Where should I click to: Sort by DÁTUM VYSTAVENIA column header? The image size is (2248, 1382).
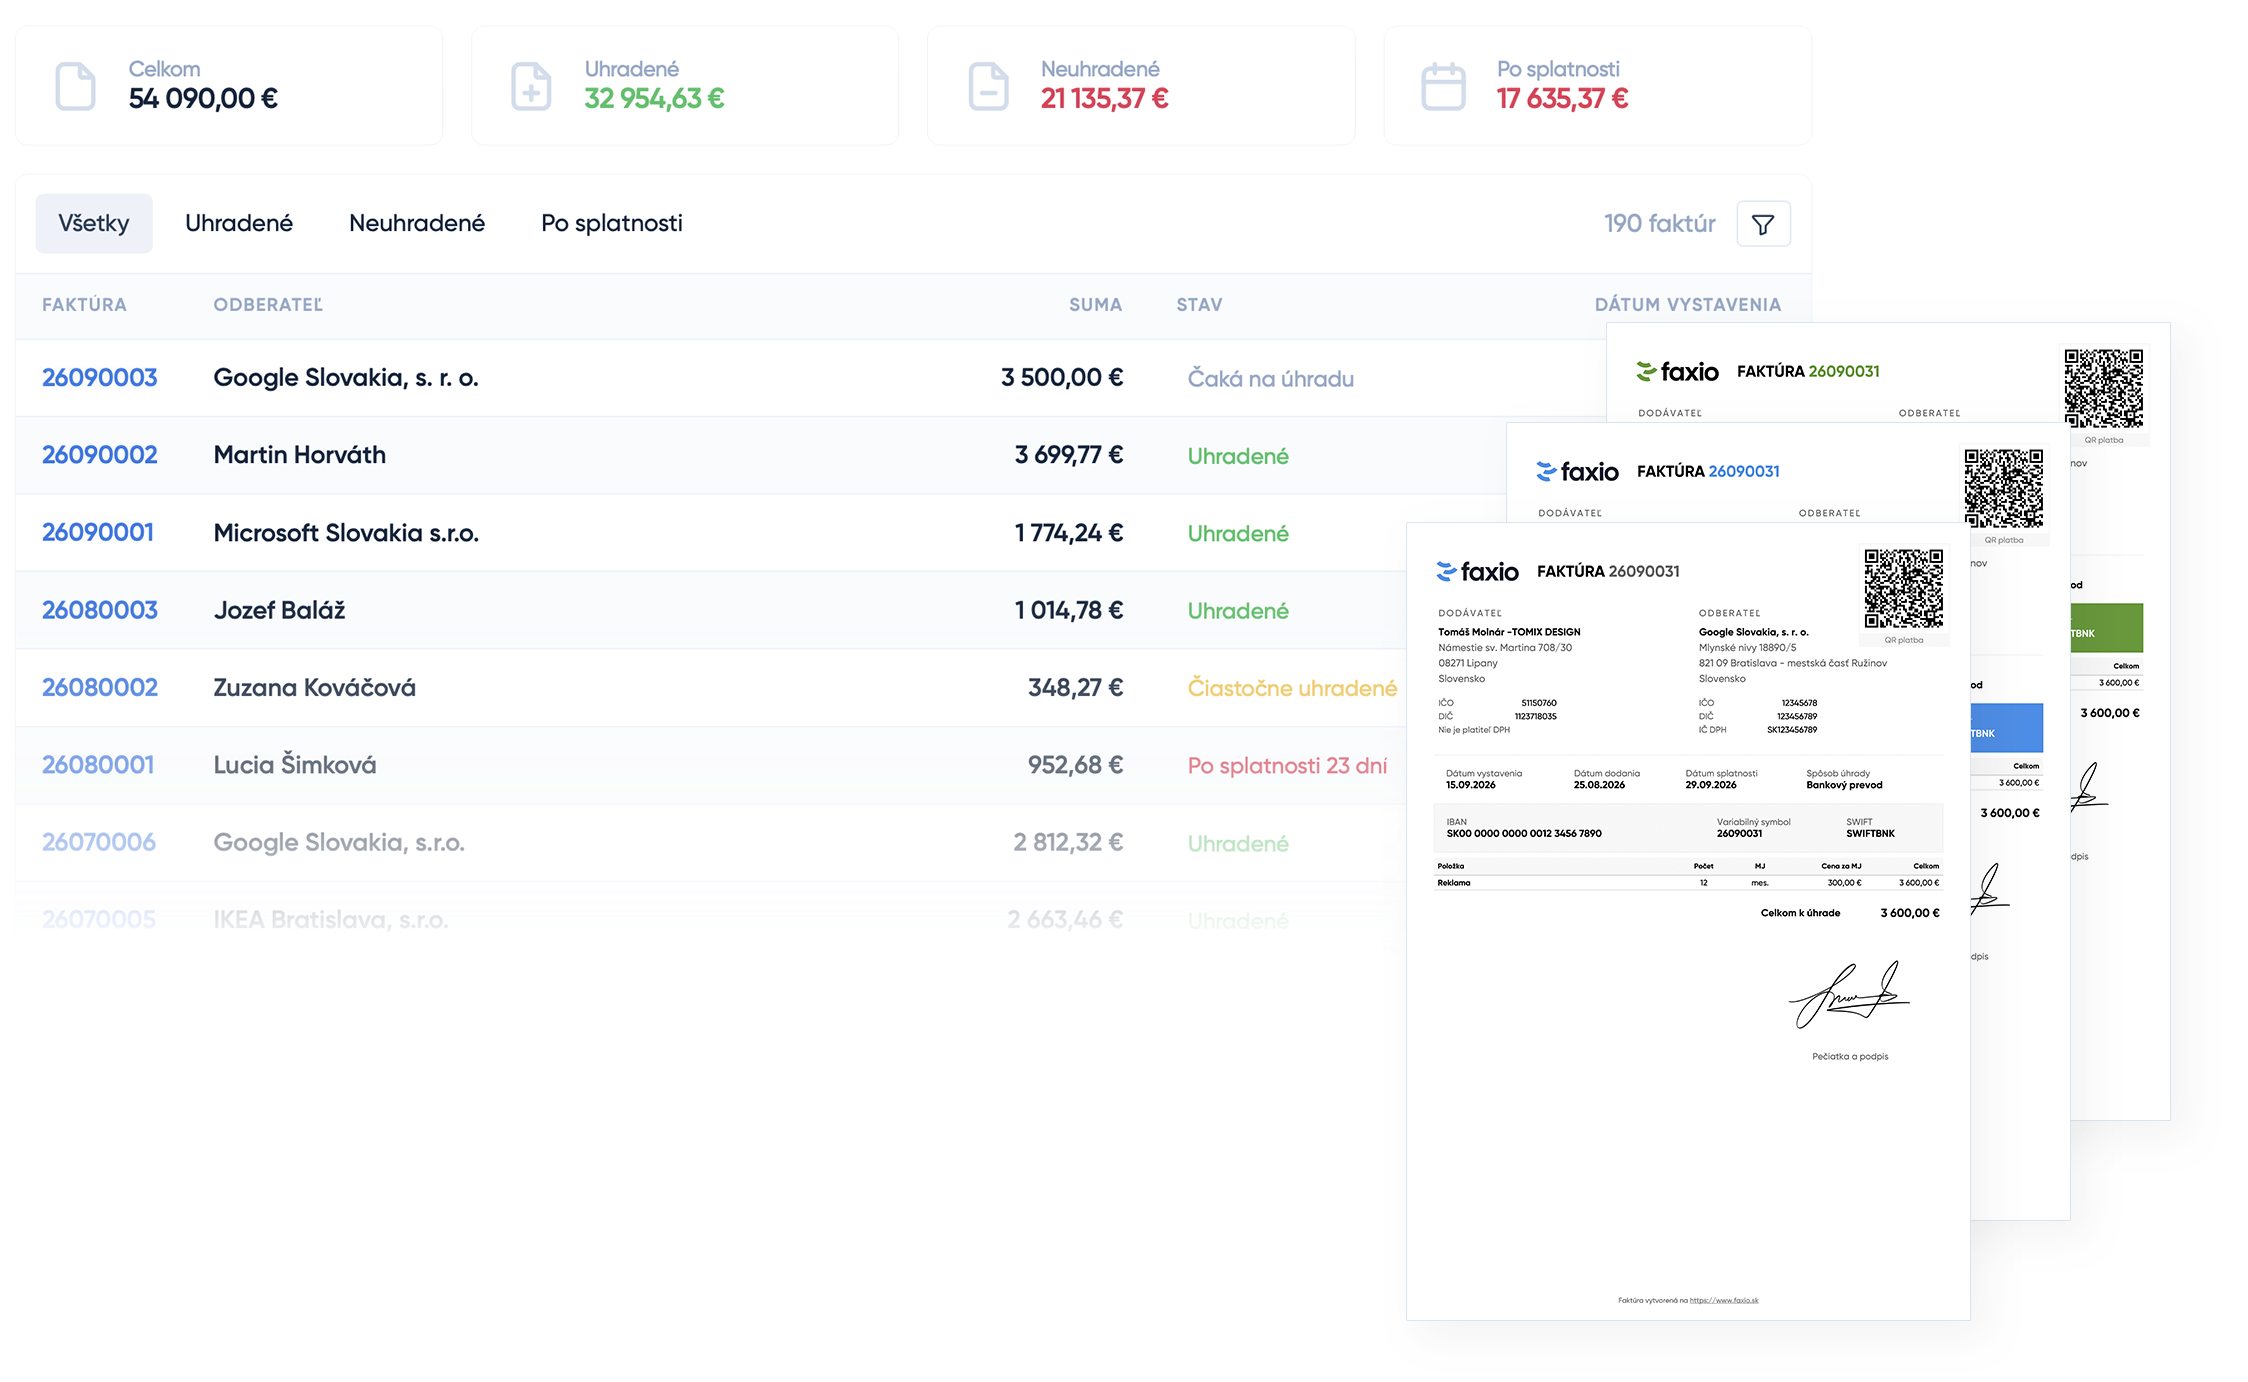pyautogui.click(x=1688, y=305)
